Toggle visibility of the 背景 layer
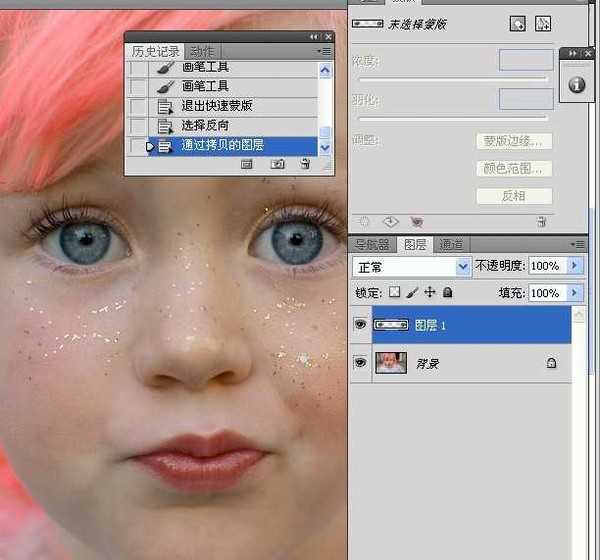Viewport: 600px width, 560px height. [x=360, y=364]
